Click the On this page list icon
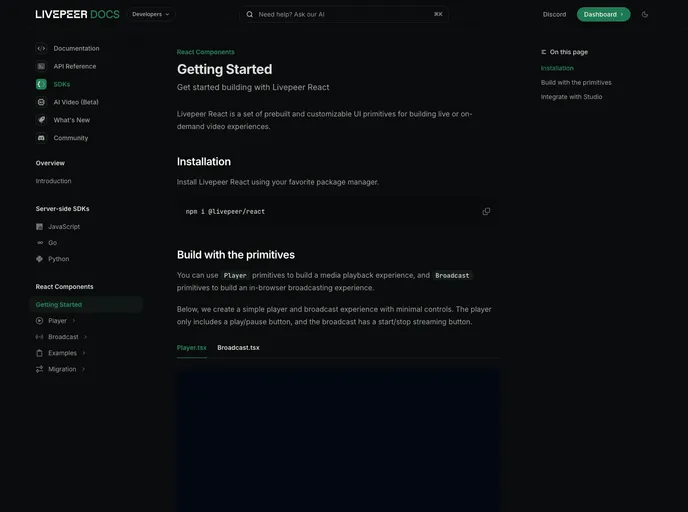This screenshot has height=512, width=688. click(544, 52)
